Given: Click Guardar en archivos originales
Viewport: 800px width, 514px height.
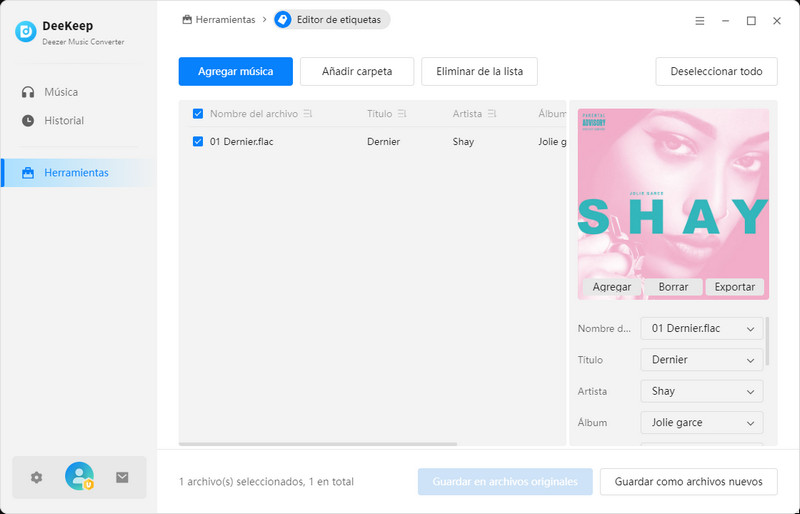Looking at the screenshot, I should point(505,481).
